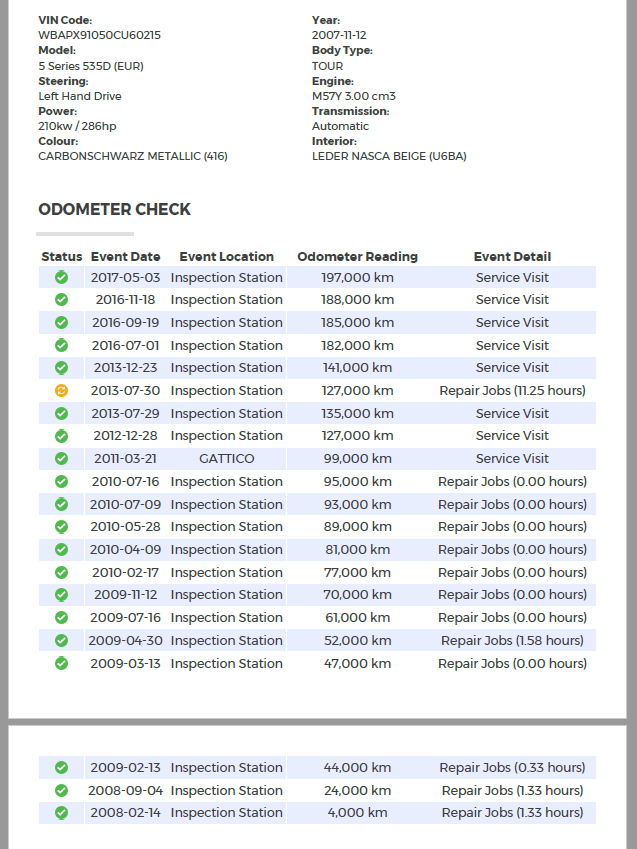
Task: Click the ODOMETER CHECK section heading
Action: [114, 210]
